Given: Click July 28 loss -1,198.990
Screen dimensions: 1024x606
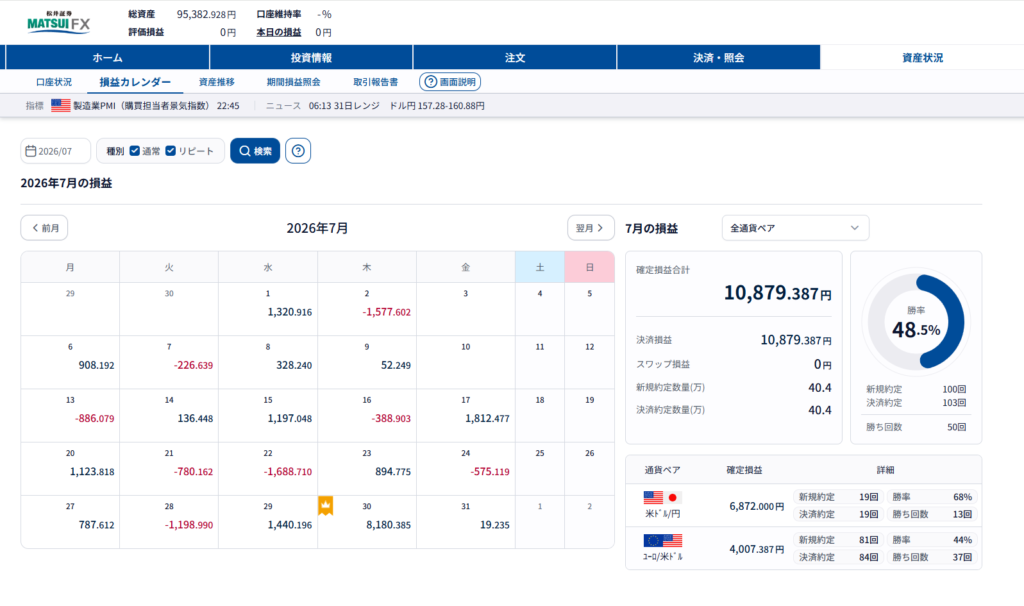Looking at the screenshot, I should pos(189,525).
